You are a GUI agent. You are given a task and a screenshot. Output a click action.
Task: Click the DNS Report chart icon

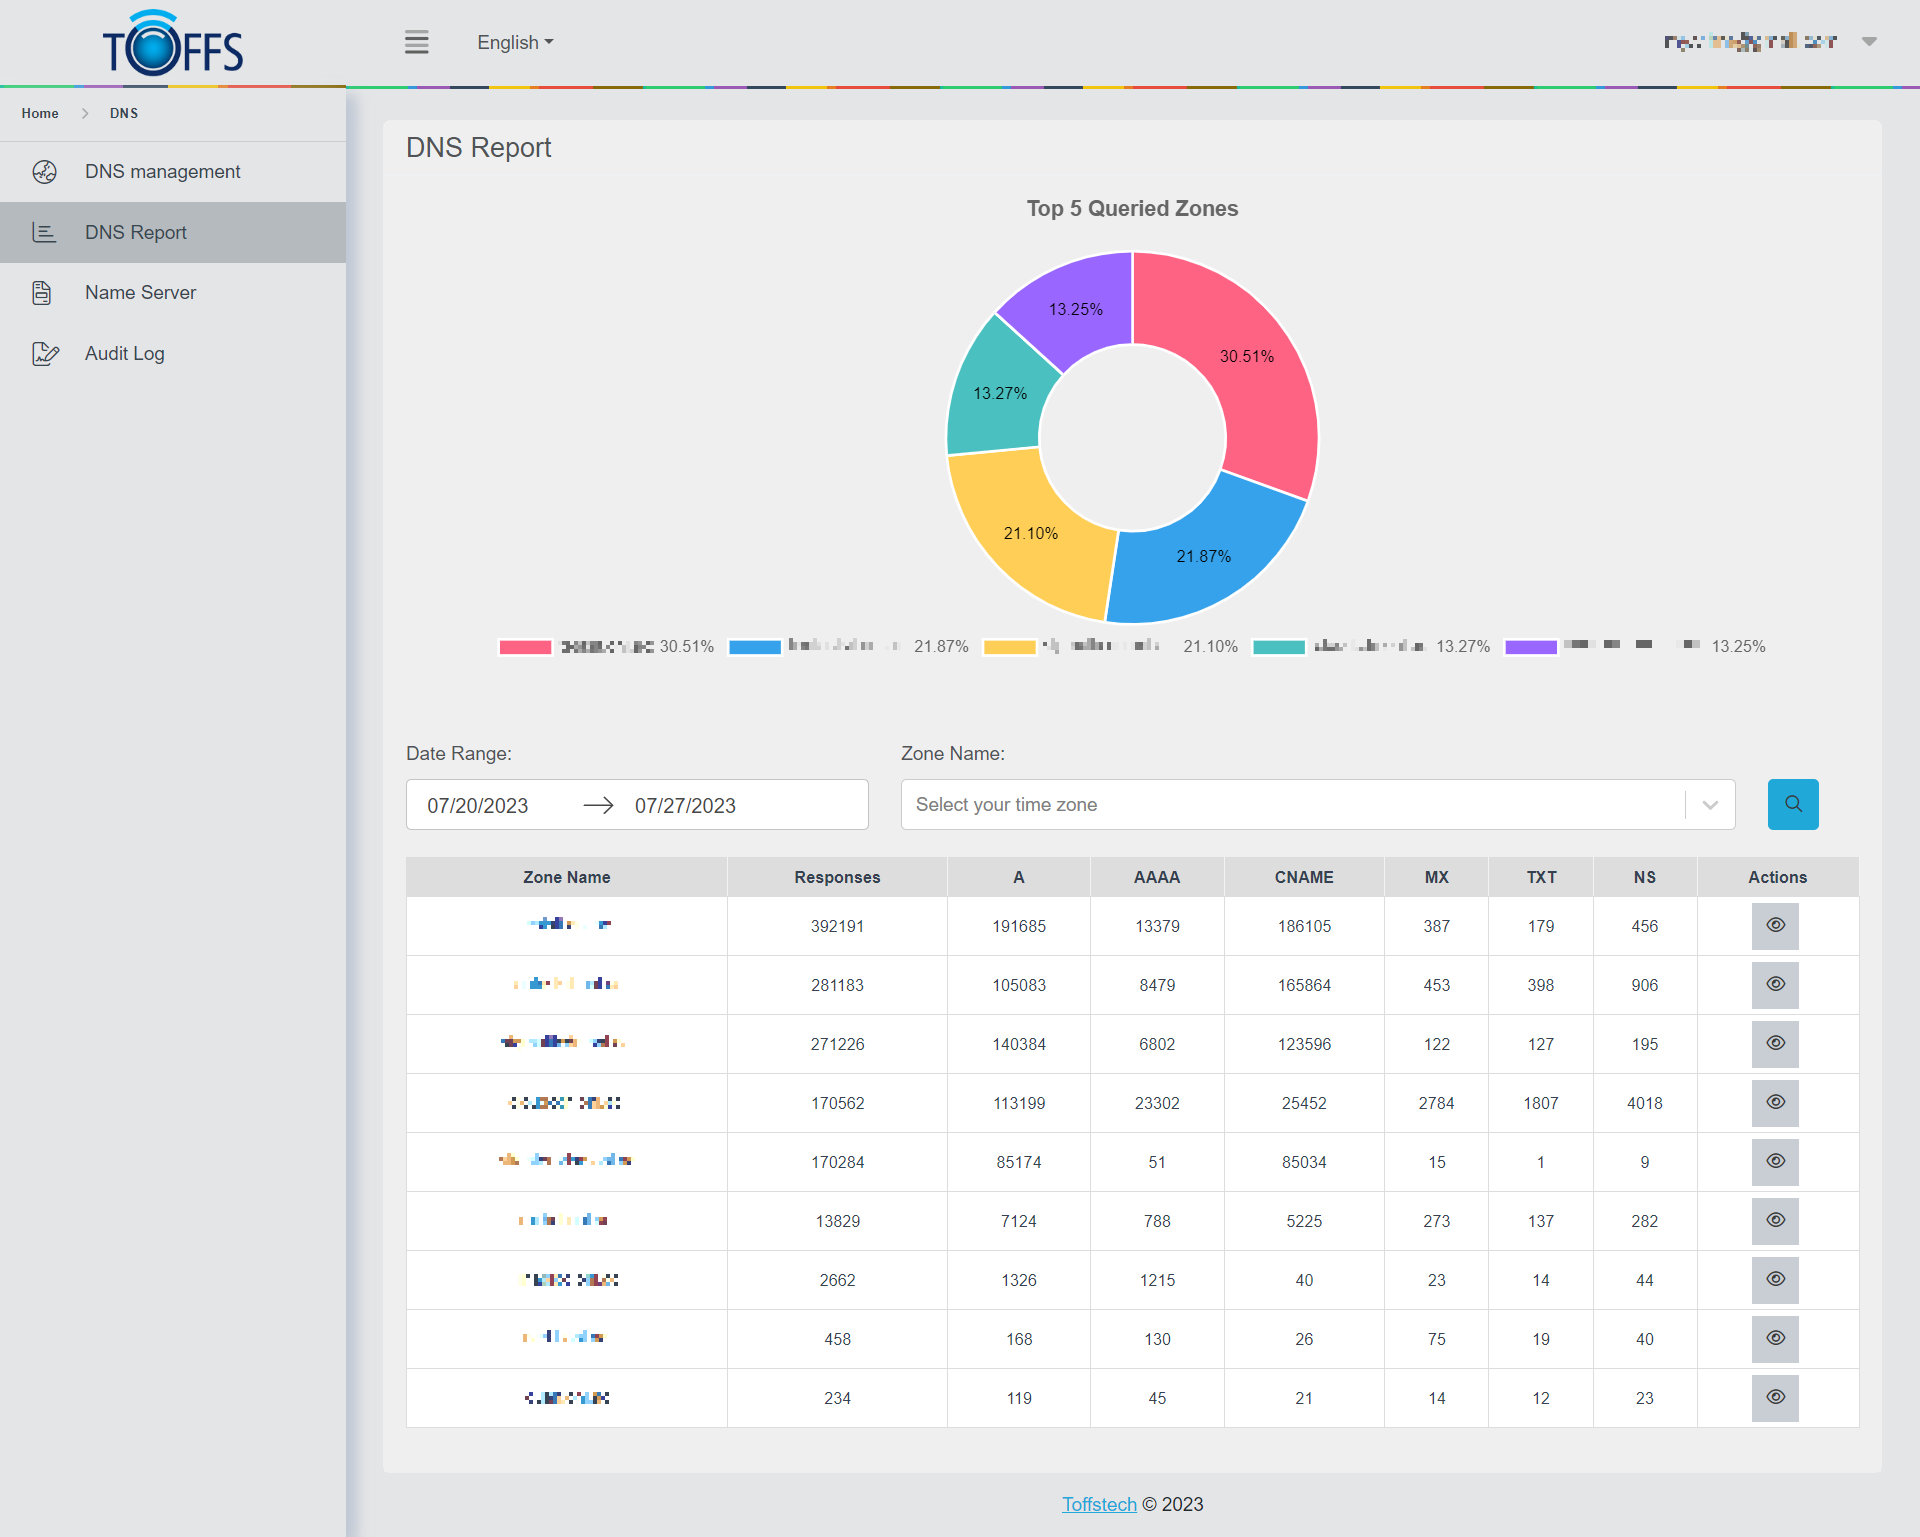pyautogui.click(x=44, y=232)
